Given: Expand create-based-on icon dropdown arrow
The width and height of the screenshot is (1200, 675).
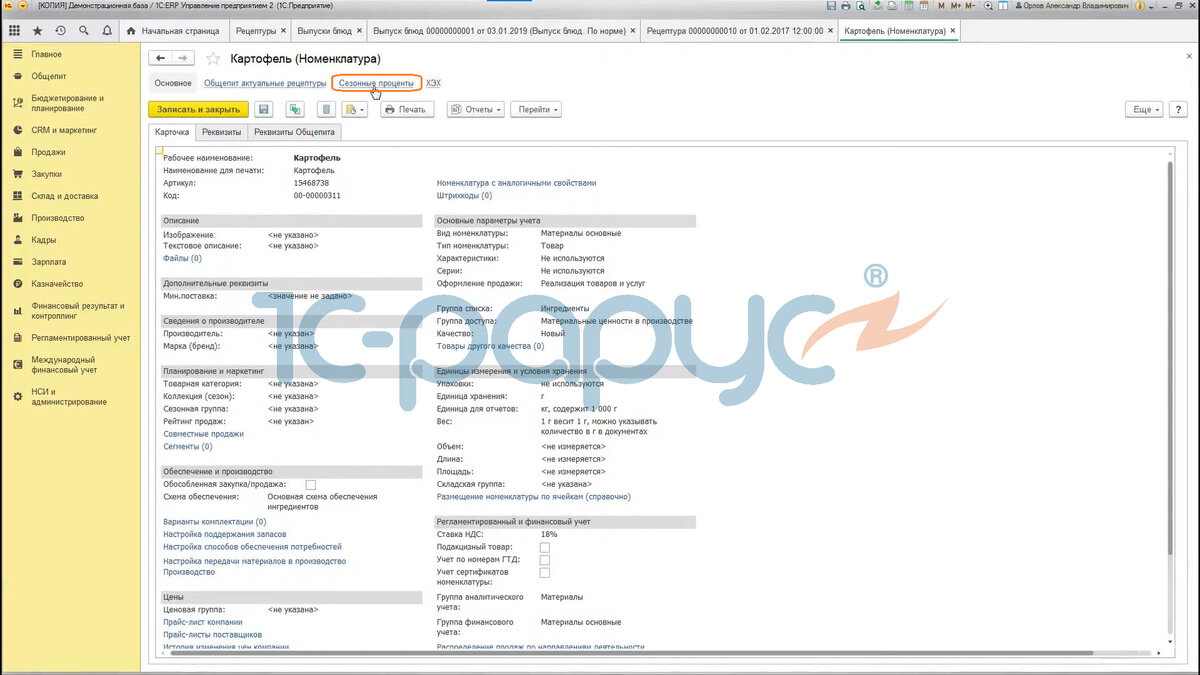Looking at the screenshot, I should click(x=363, y=109).
